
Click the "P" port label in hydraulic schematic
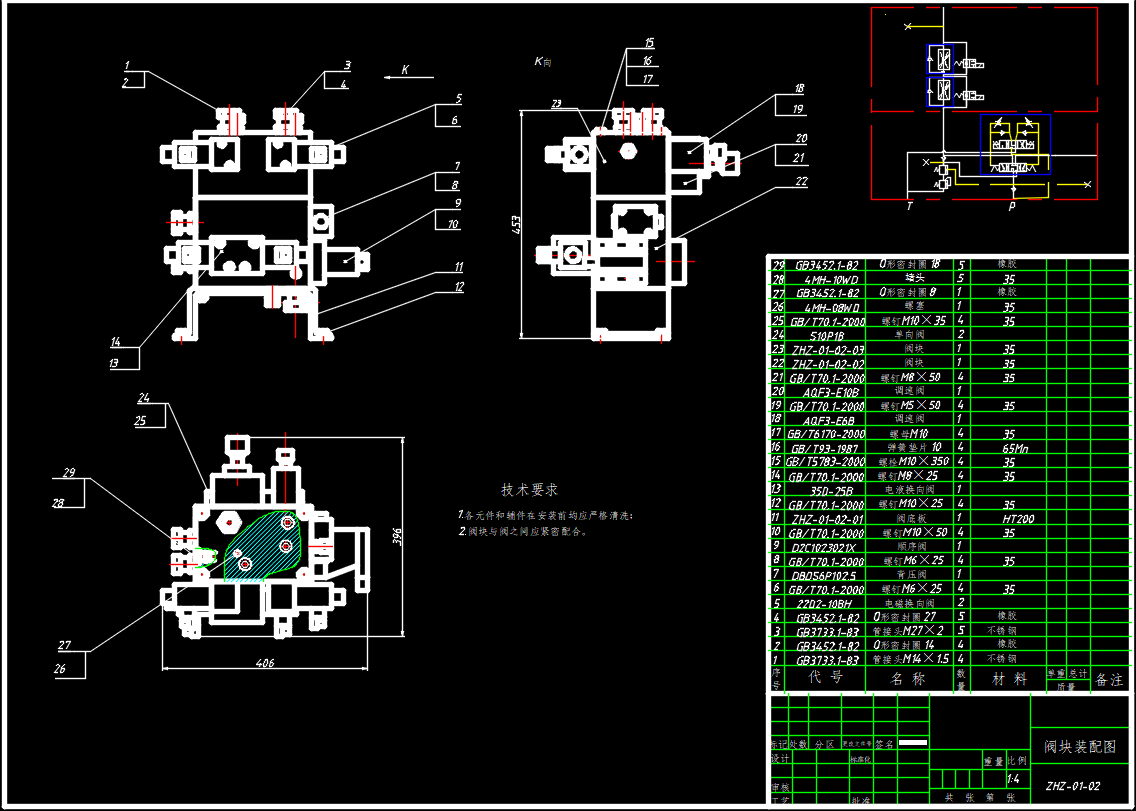[x=1012, y=207]
